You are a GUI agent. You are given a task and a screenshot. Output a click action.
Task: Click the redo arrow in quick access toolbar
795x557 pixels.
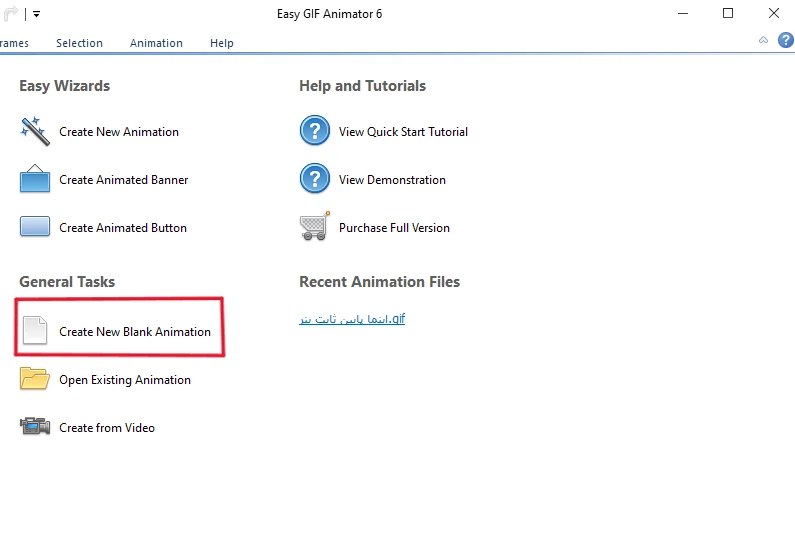[10, 14]
